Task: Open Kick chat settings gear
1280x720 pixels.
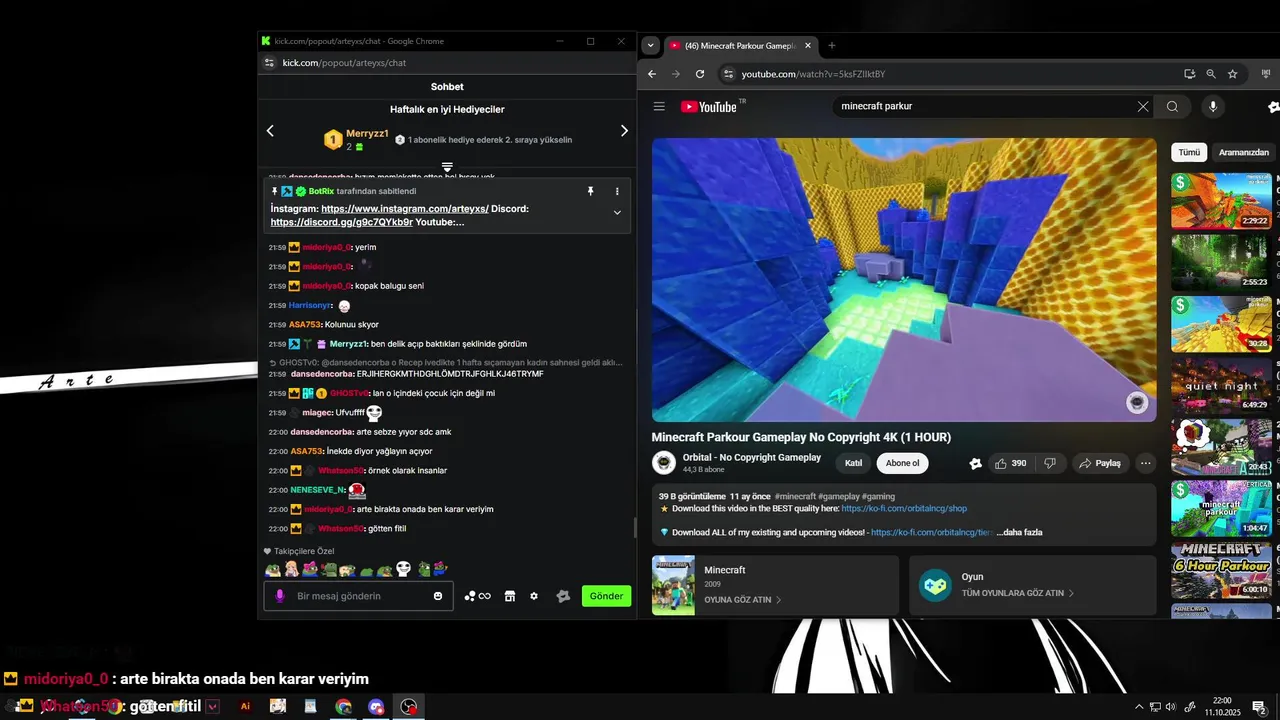Action: [x=534, y=596]
